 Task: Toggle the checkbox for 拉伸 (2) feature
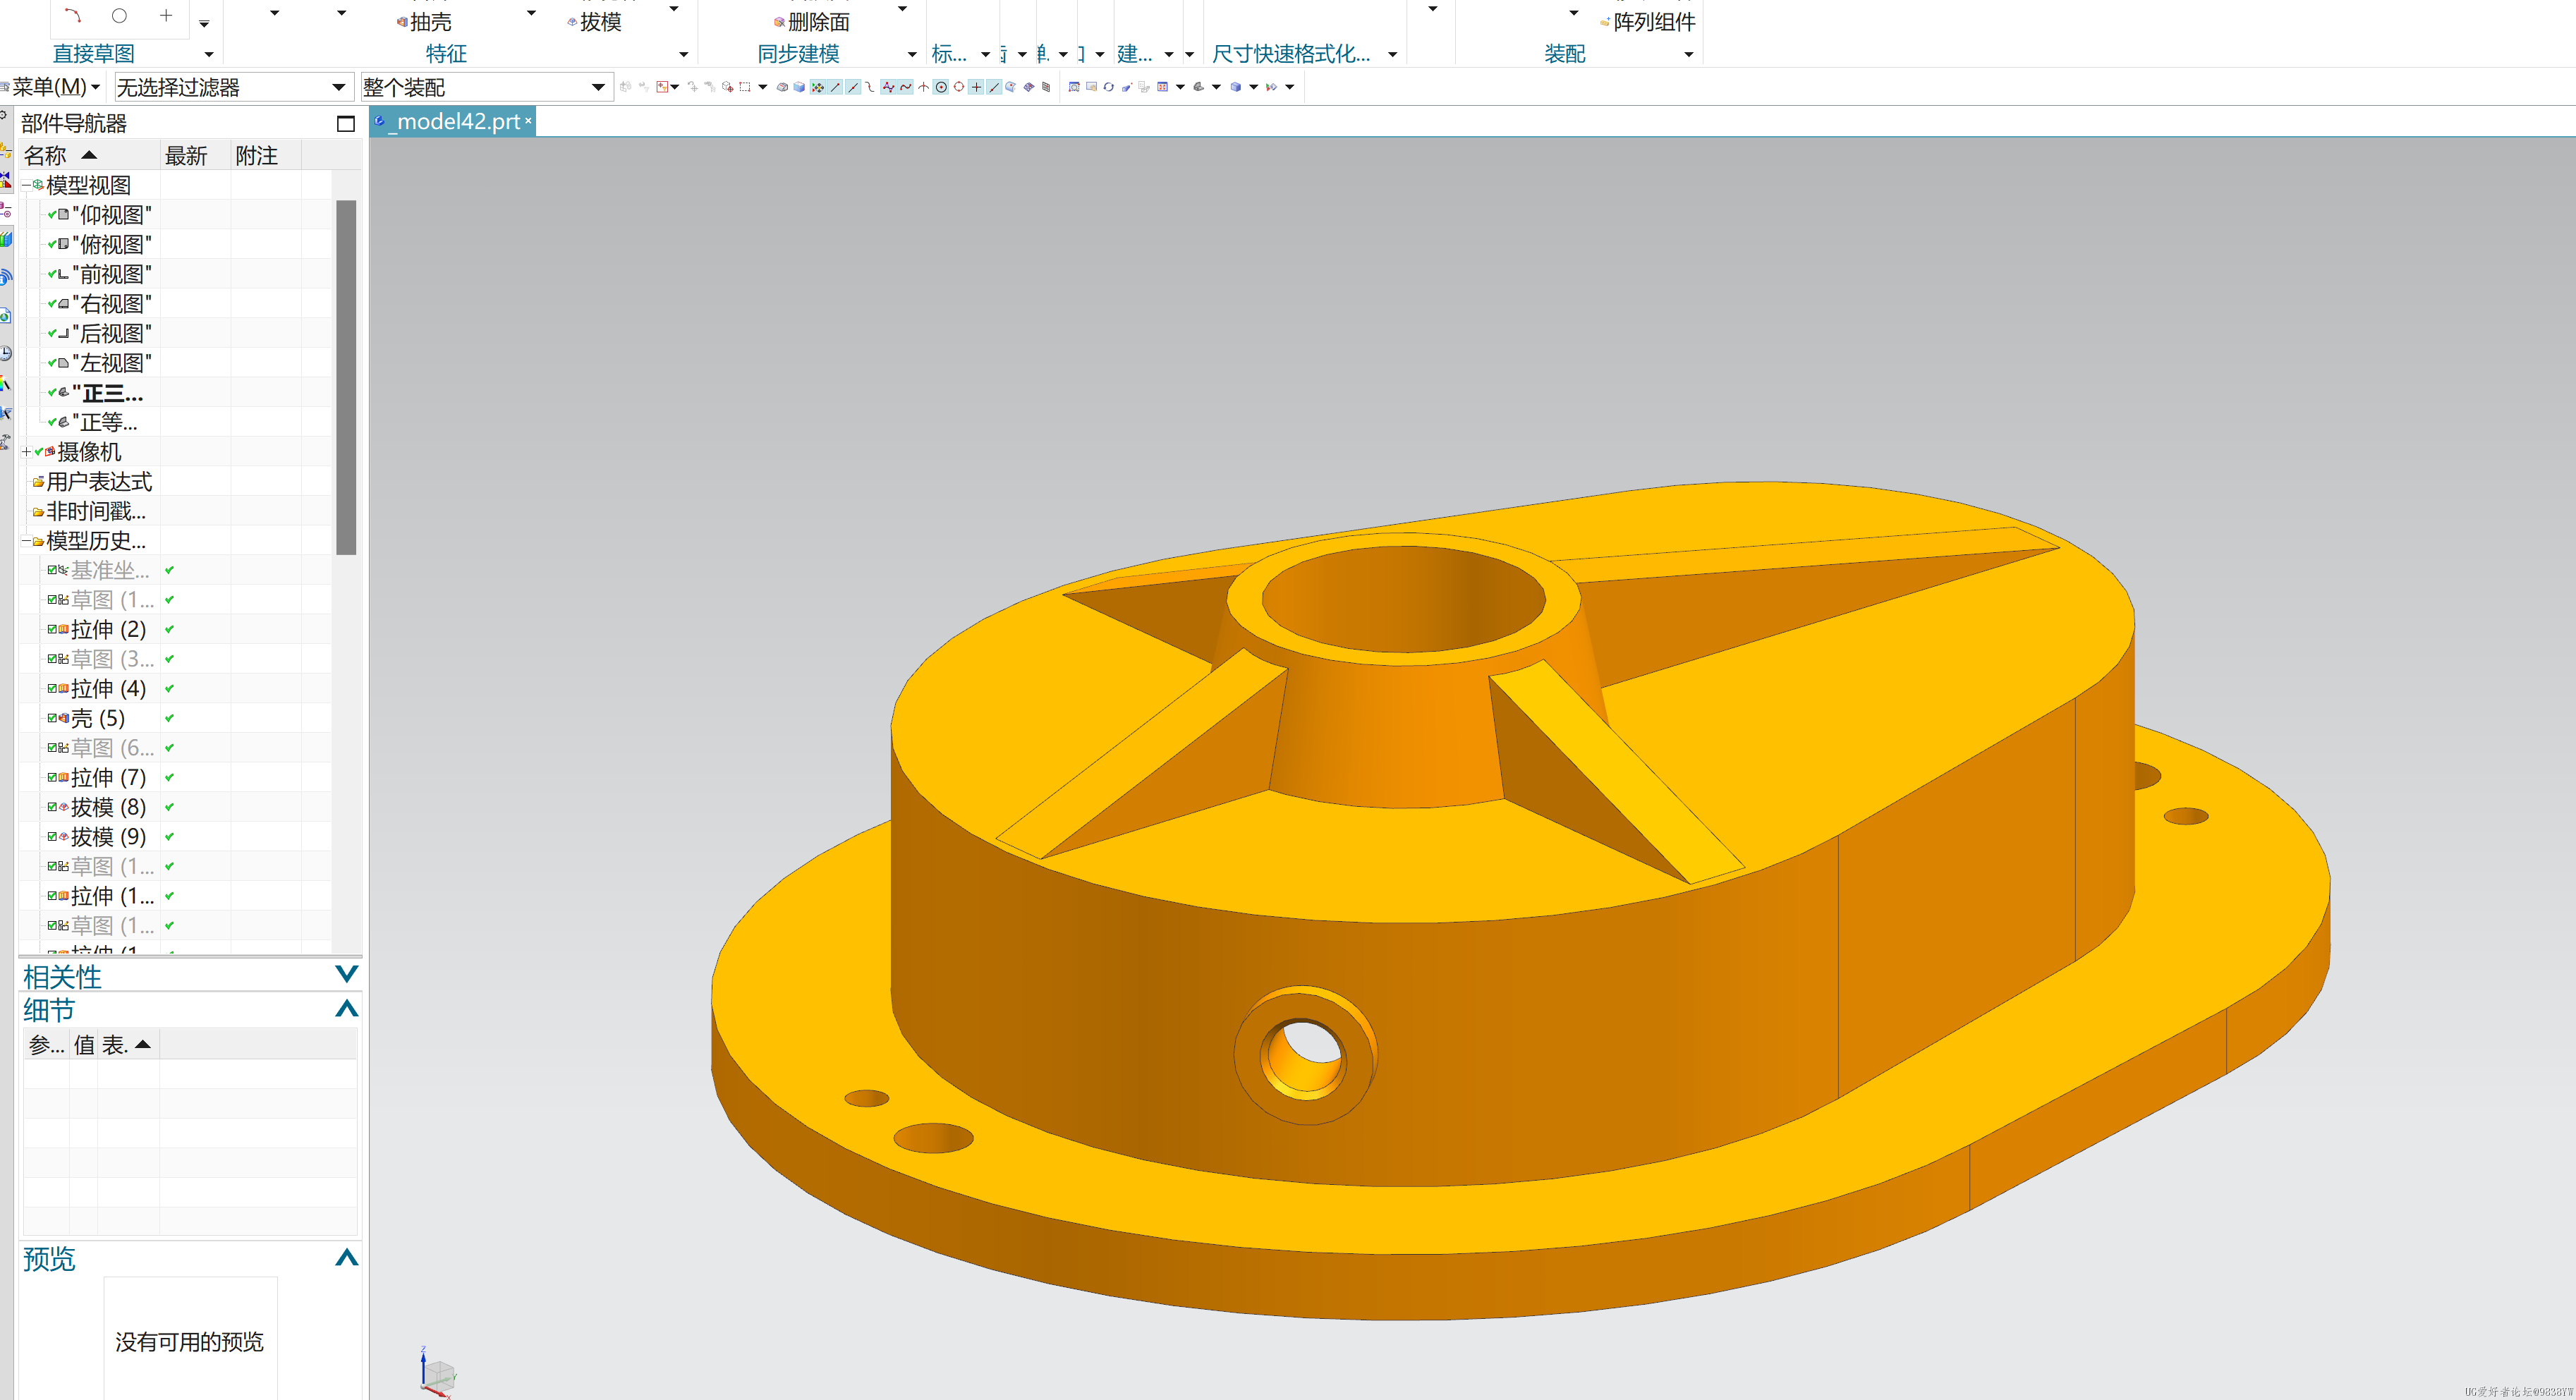[x=52, y=629]
